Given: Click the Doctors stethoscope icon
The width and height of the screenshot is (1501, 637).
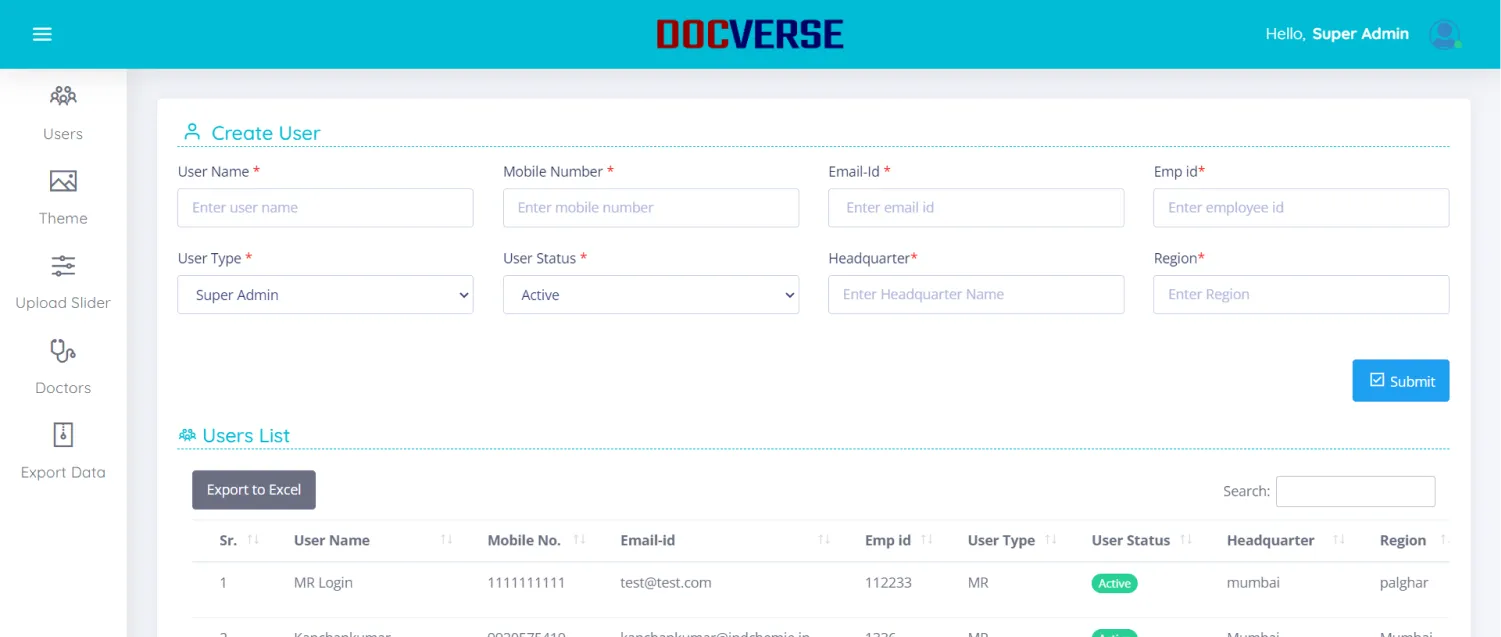Looking at the screenshot, I should [x=63, y=350].
